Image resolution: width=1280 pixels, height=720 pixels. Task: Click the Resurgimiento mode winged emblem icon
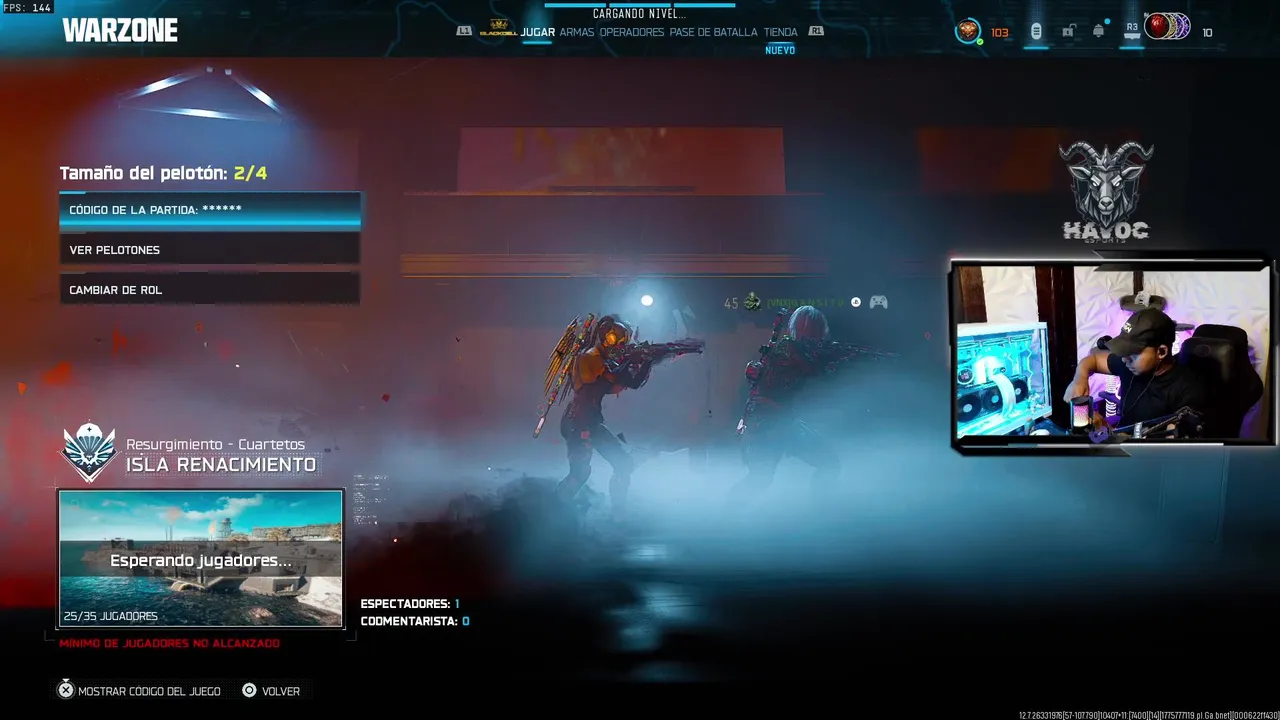(90, 451)
